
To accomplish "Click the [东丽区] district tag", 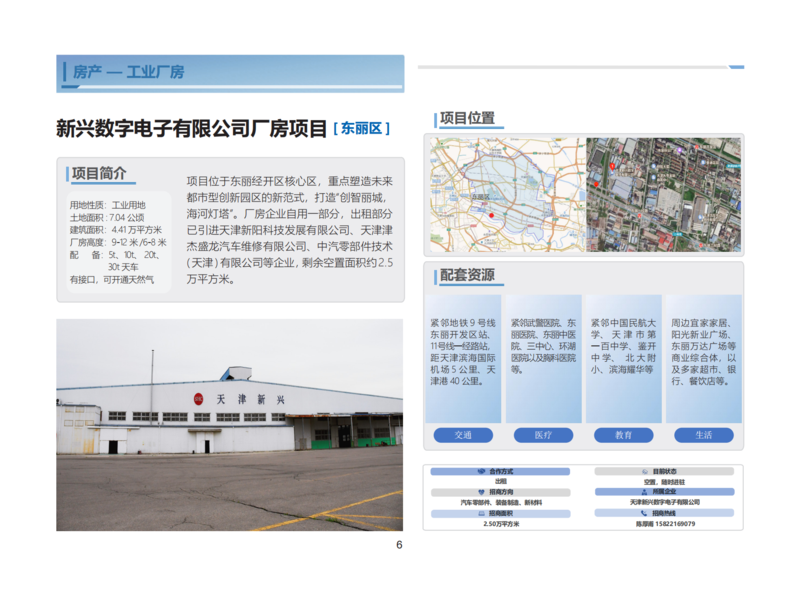I will pos(362,129).
